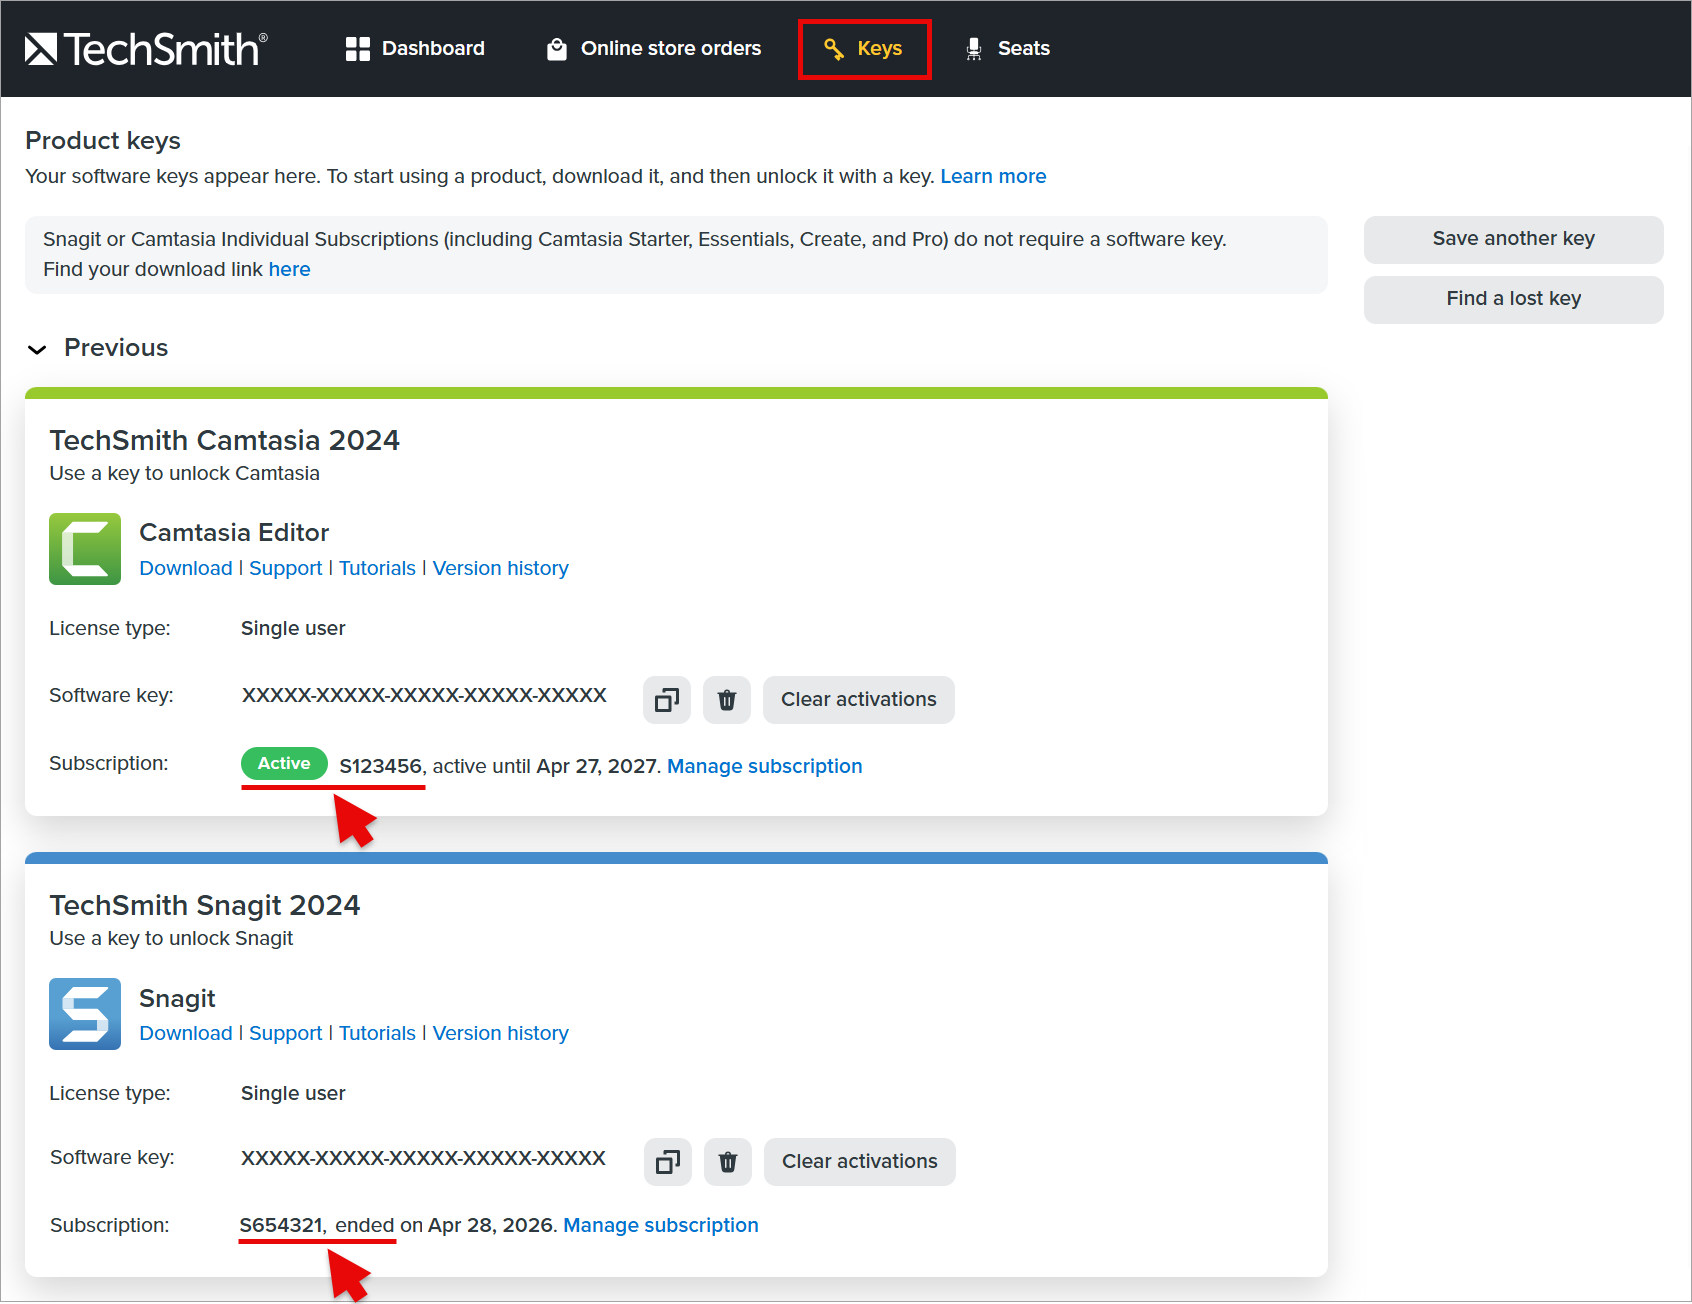Screen dimensions: 1692x1304
Task: Clear activations for Camtasia key
Action: coord(858,700)
